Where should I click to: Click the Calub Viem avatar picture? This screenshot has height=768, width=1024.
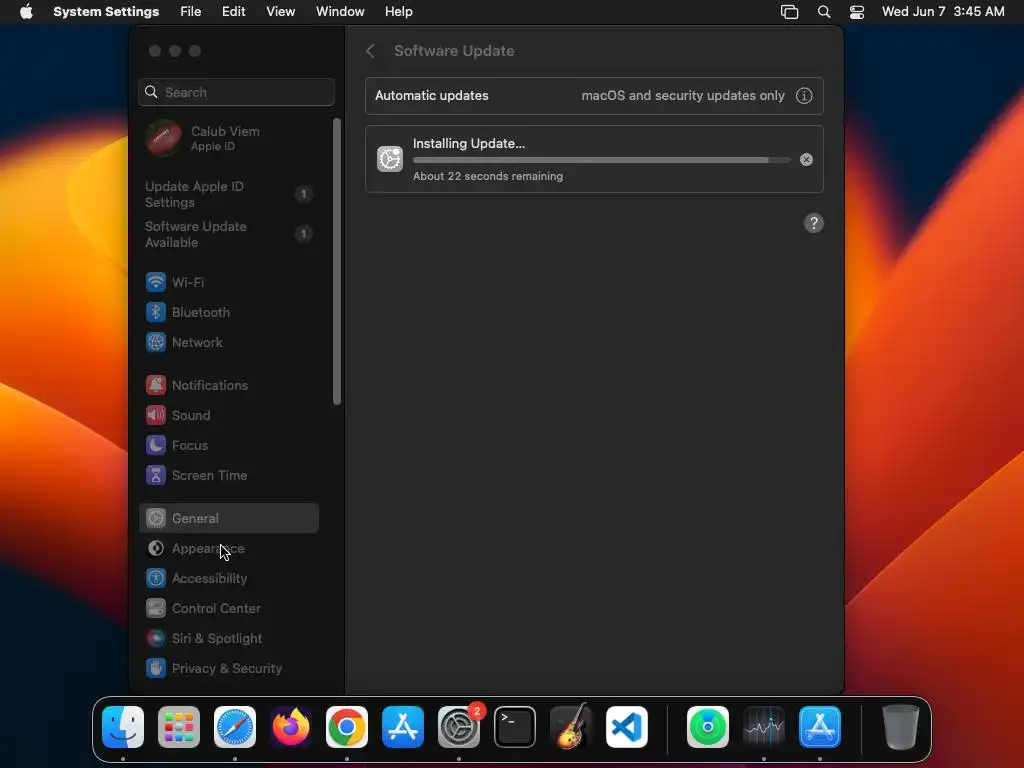[163, 138]
